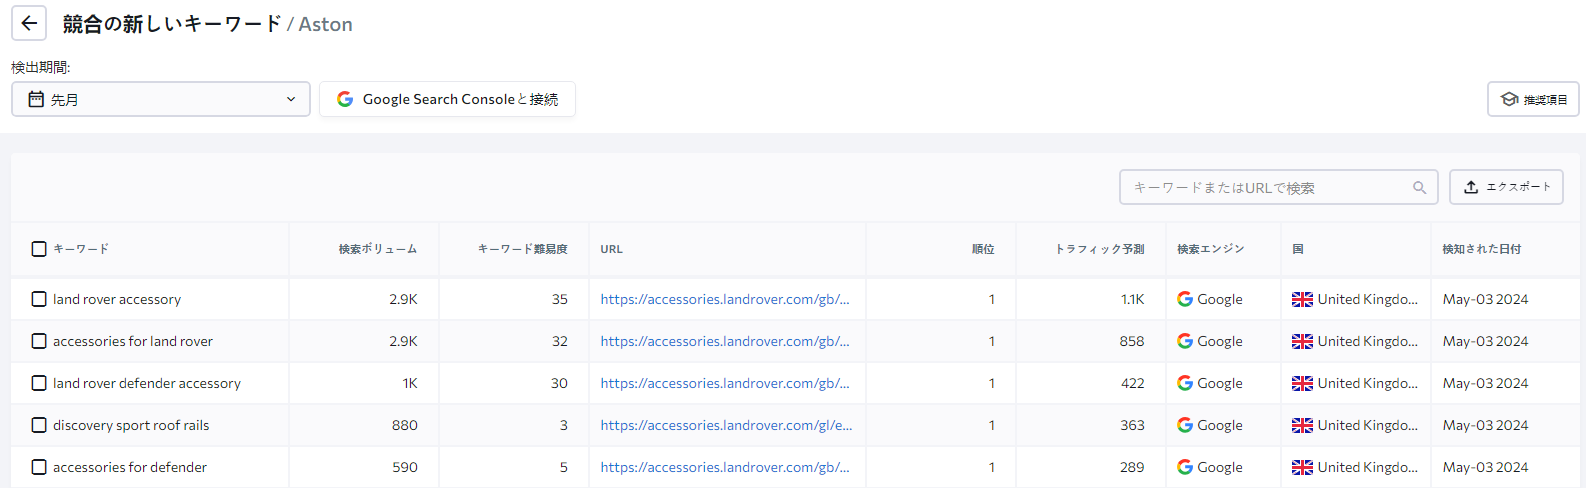Viewport: 1586px width, 488px height.
Task: Check the 'discovery sport roof rails' row checkbox
Action: [39, 425]
